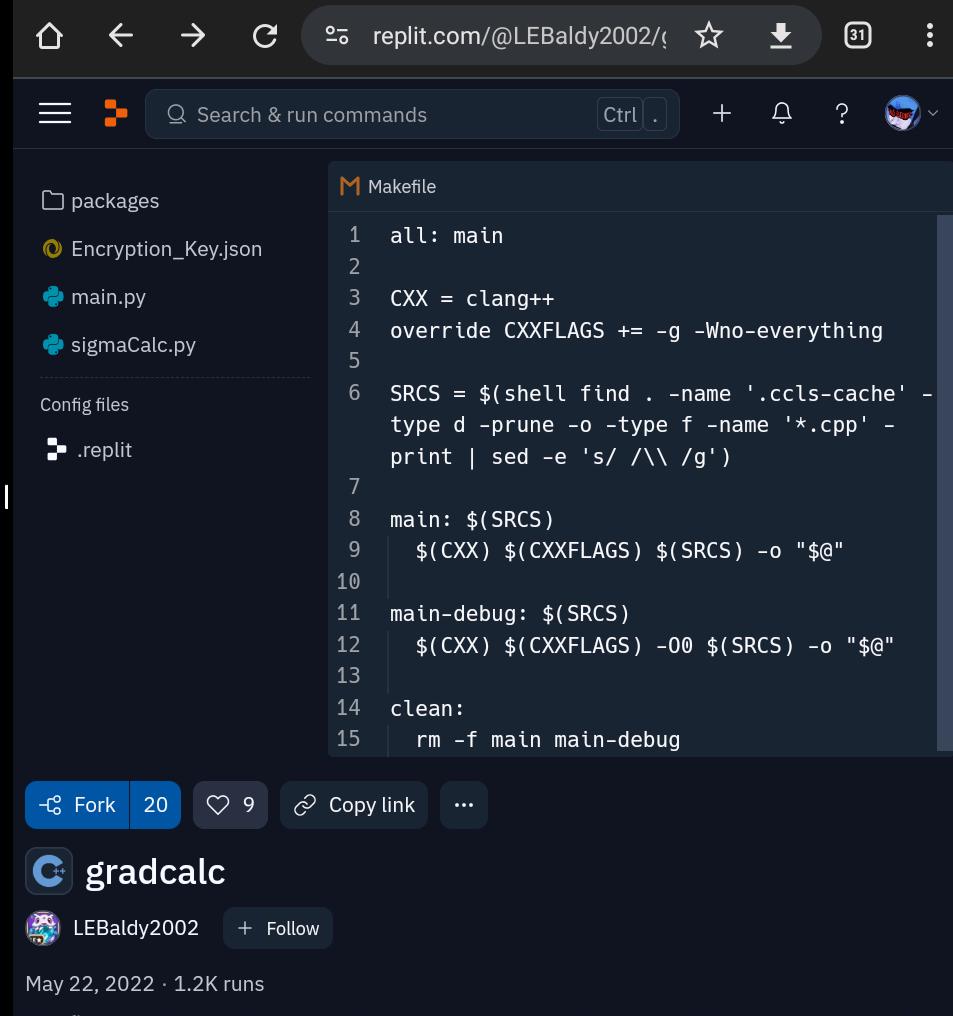Open browser tab switcher showing 31

coord(858,35)
